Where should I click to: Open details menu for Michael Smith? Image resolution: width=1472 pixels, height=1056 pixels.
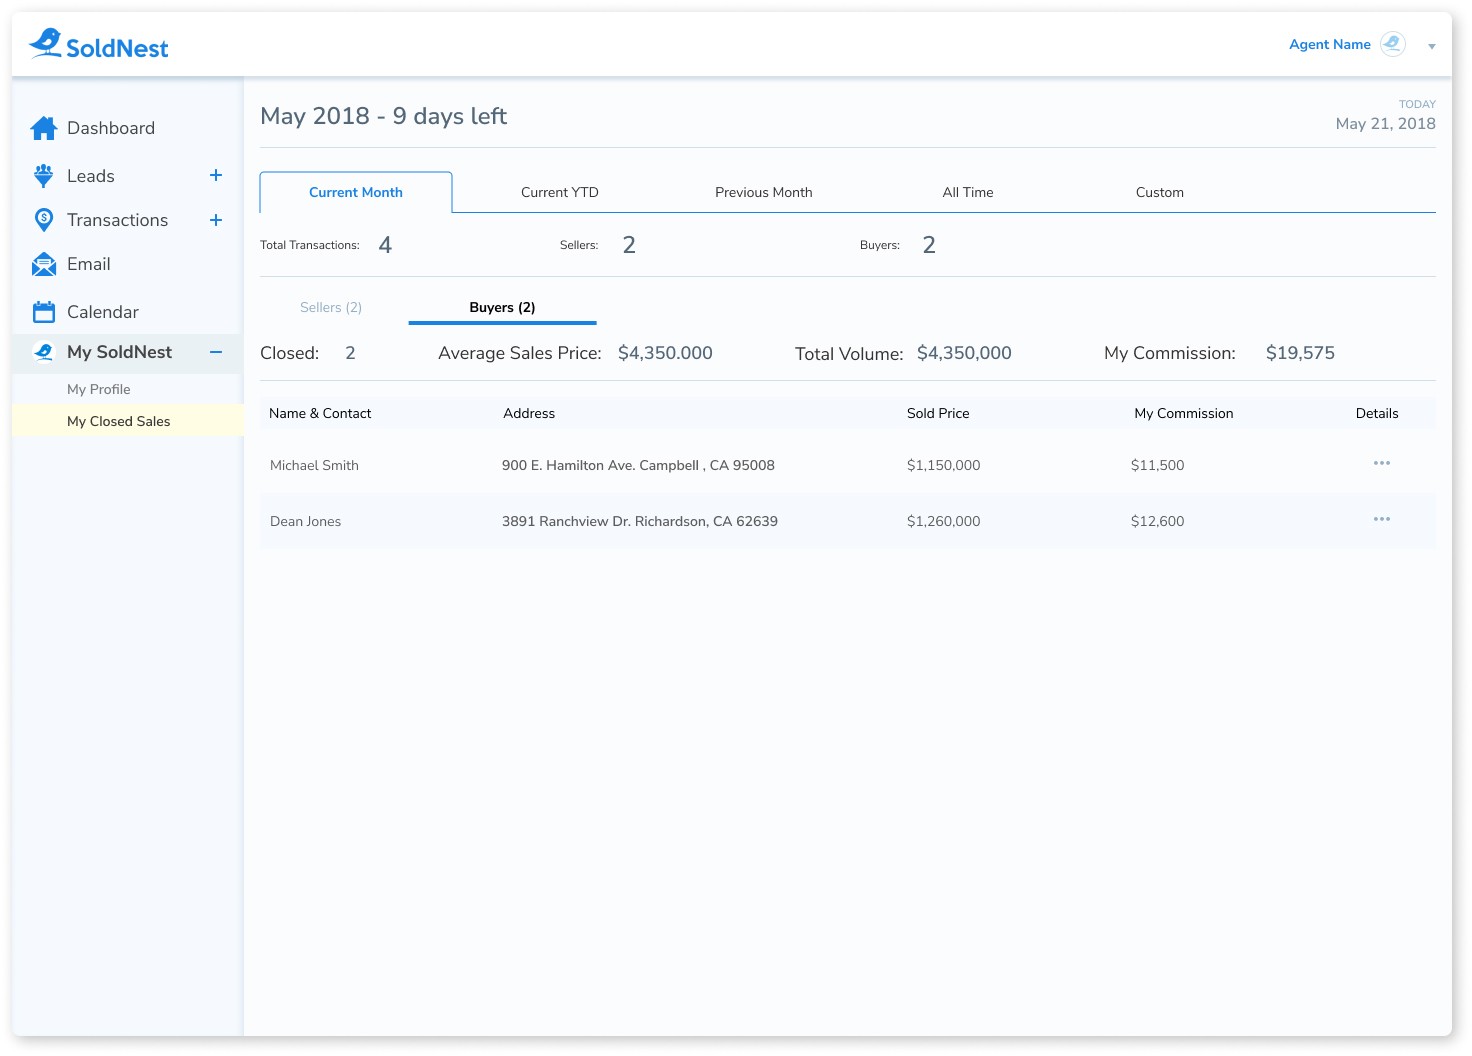(x=1382, y=463)
